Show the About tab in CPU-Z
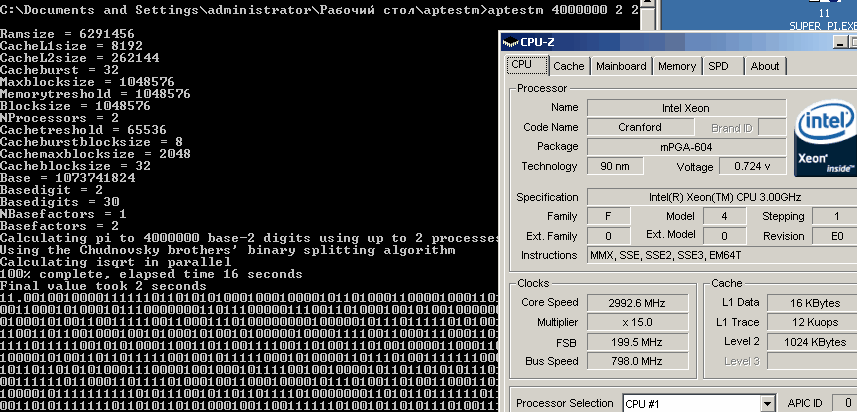857x412 pixels. point(765,66)
